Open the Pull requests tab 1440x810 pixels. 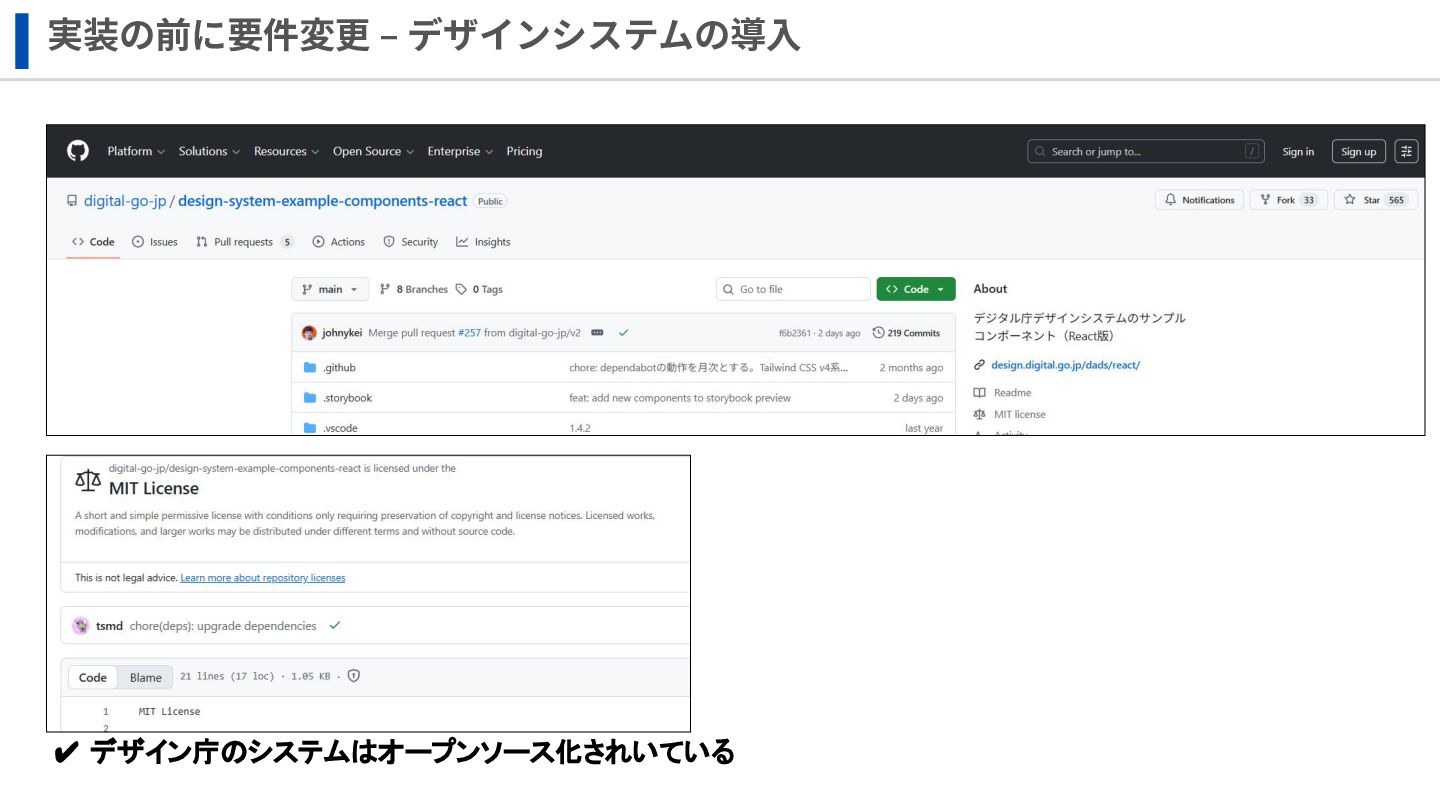244,242
